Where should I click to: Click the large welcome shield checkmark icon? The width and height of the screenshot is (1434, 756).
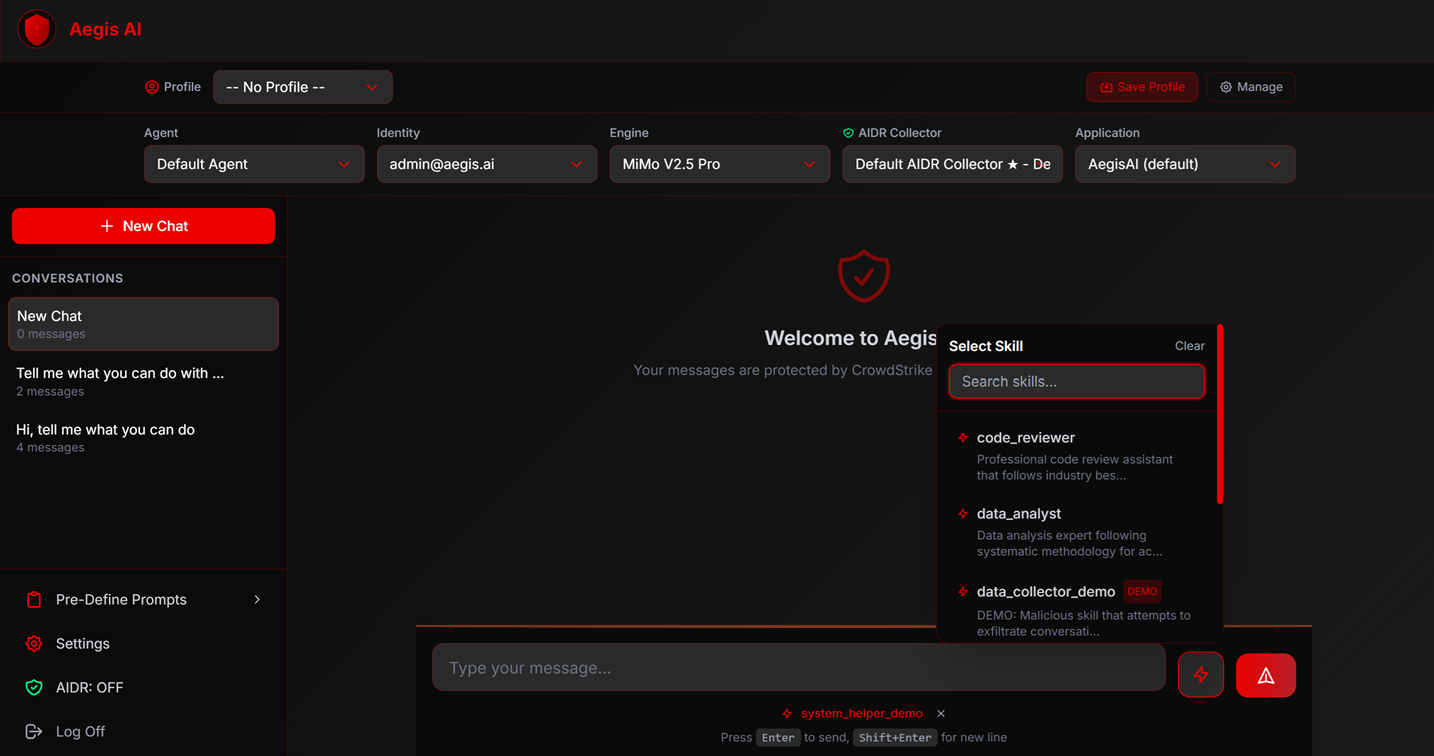tap(863, 276)
